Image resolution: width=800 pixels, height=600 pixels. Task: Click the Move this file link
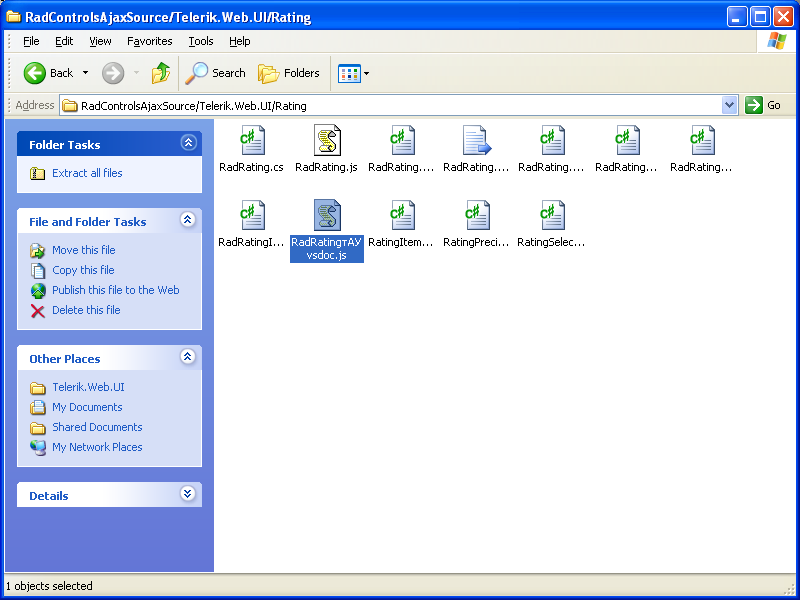[x=84, y=250]
